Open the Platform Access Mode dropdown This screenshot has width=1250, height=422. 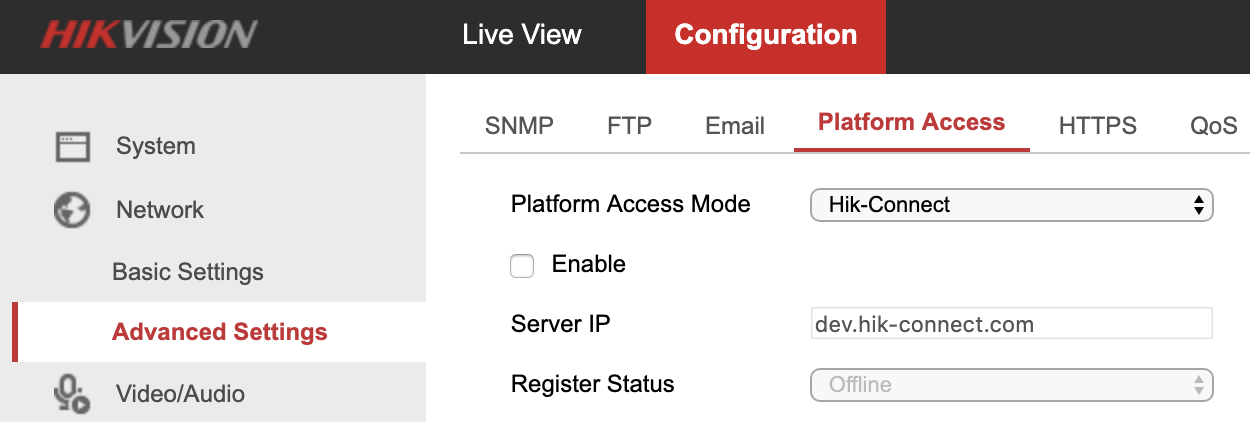1010,205
